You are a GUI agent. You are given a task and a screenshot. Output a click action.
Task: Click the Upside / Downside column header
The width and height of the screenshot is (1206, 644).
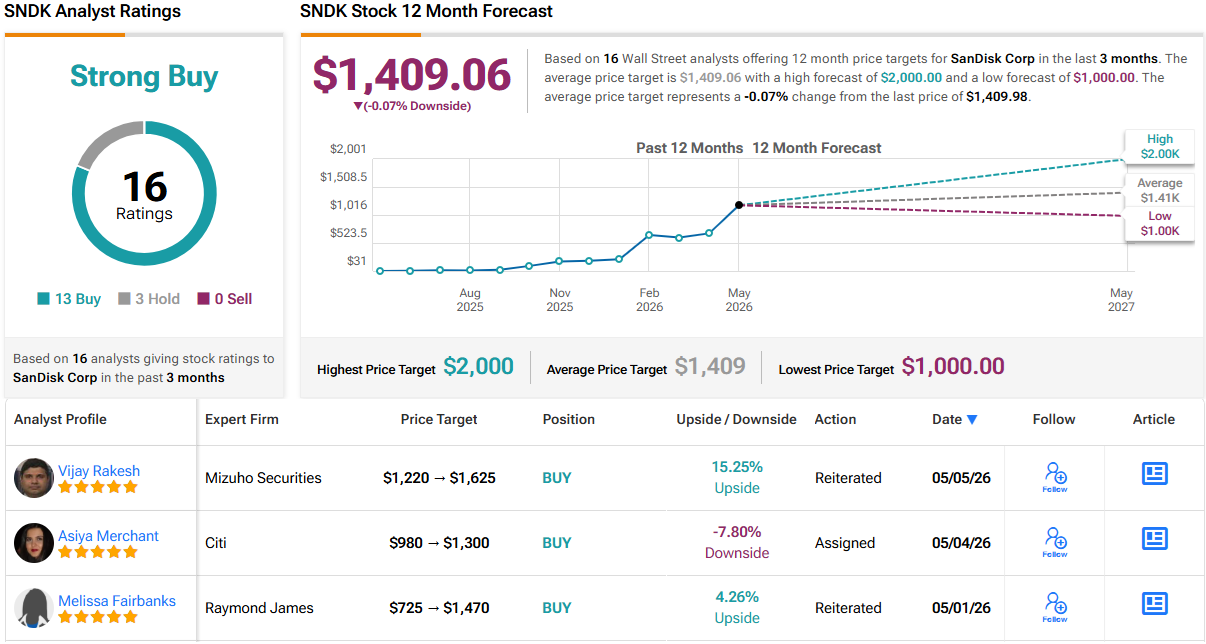(x=737, y=419)
